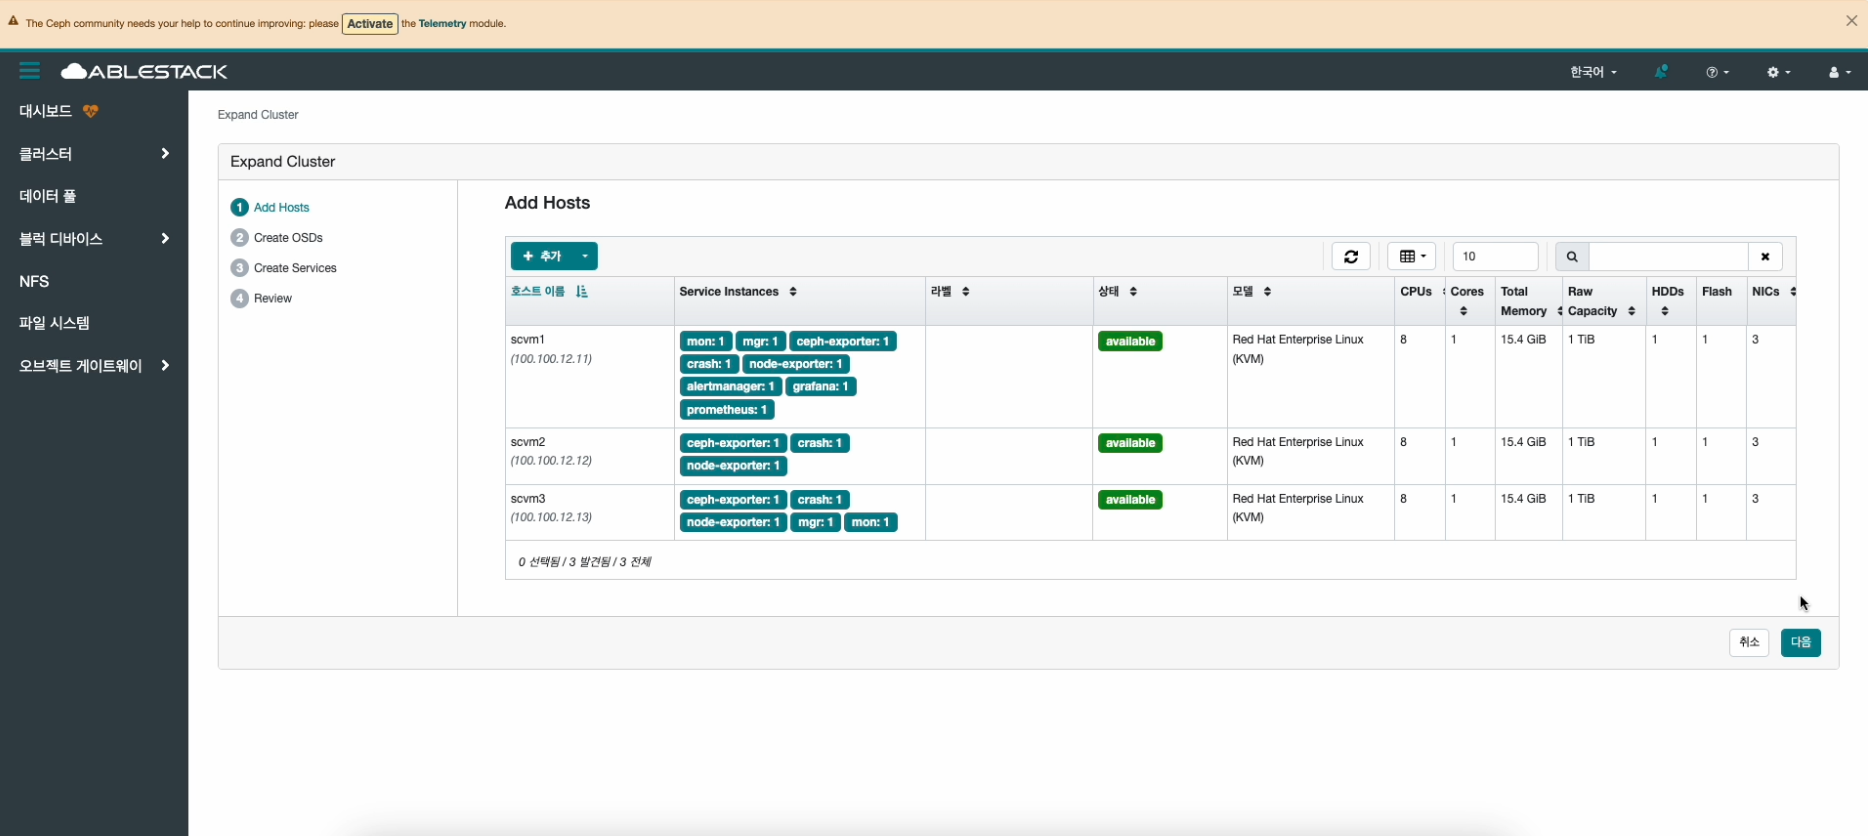Screen dimensions: 1868x836
Task: Click the notifications bell icon
Action: [x=1661, y=72]
